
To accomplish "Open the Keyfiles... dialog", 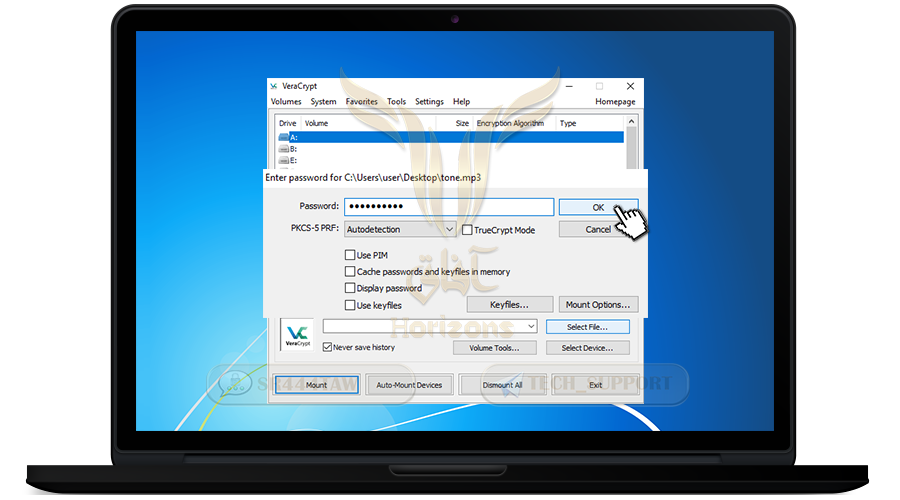I will 509,304.
